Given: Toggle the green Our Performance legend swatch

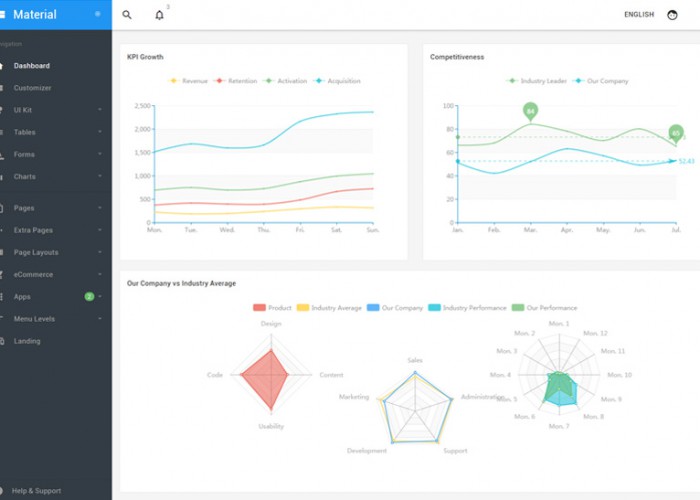Looking at the screenshot, I should (518, 308).
